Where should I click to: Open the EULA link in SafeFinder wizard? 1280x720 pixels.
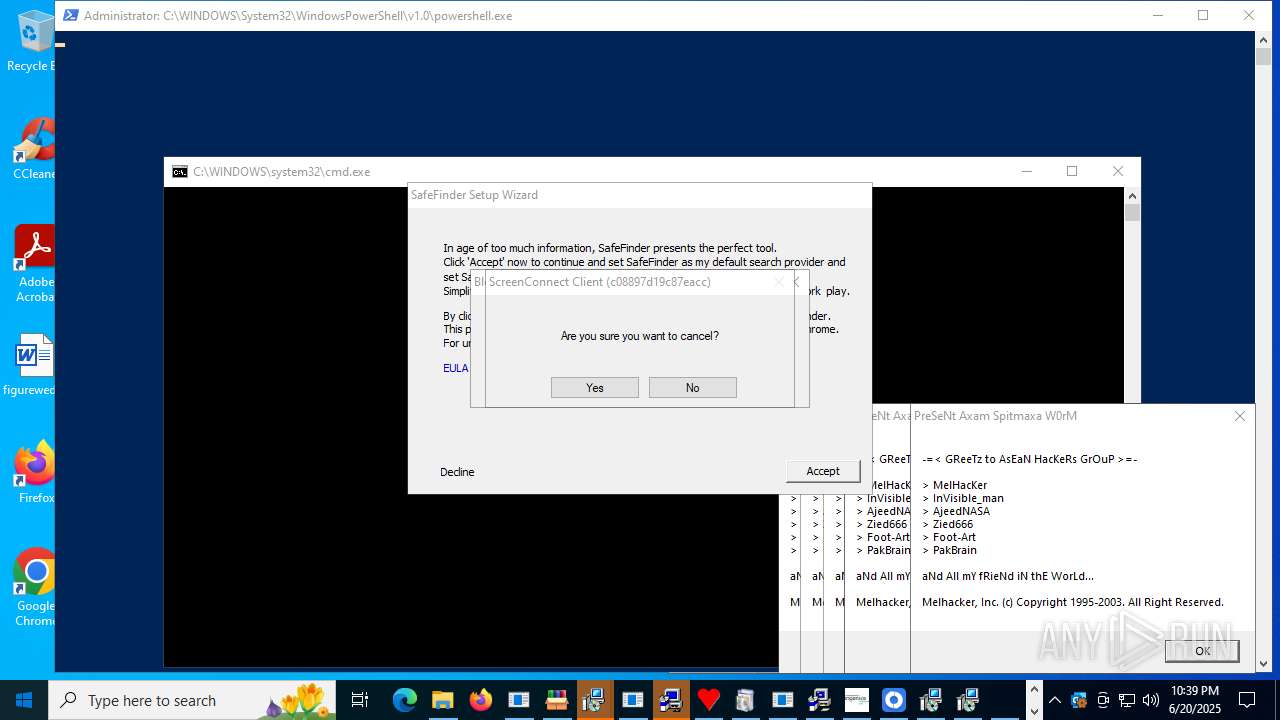tap(455, 368)
